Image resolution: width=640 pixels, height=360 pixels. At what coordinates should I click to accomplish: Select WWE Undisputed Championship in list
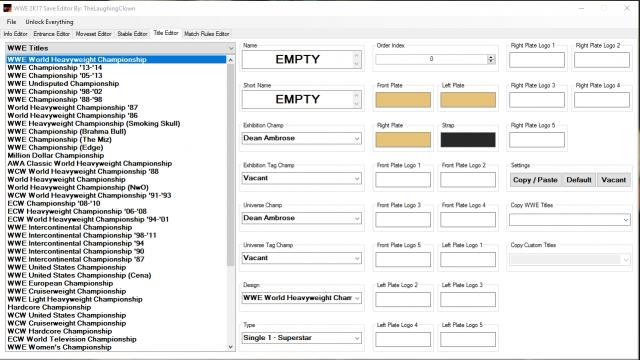(x=116, y=84)
